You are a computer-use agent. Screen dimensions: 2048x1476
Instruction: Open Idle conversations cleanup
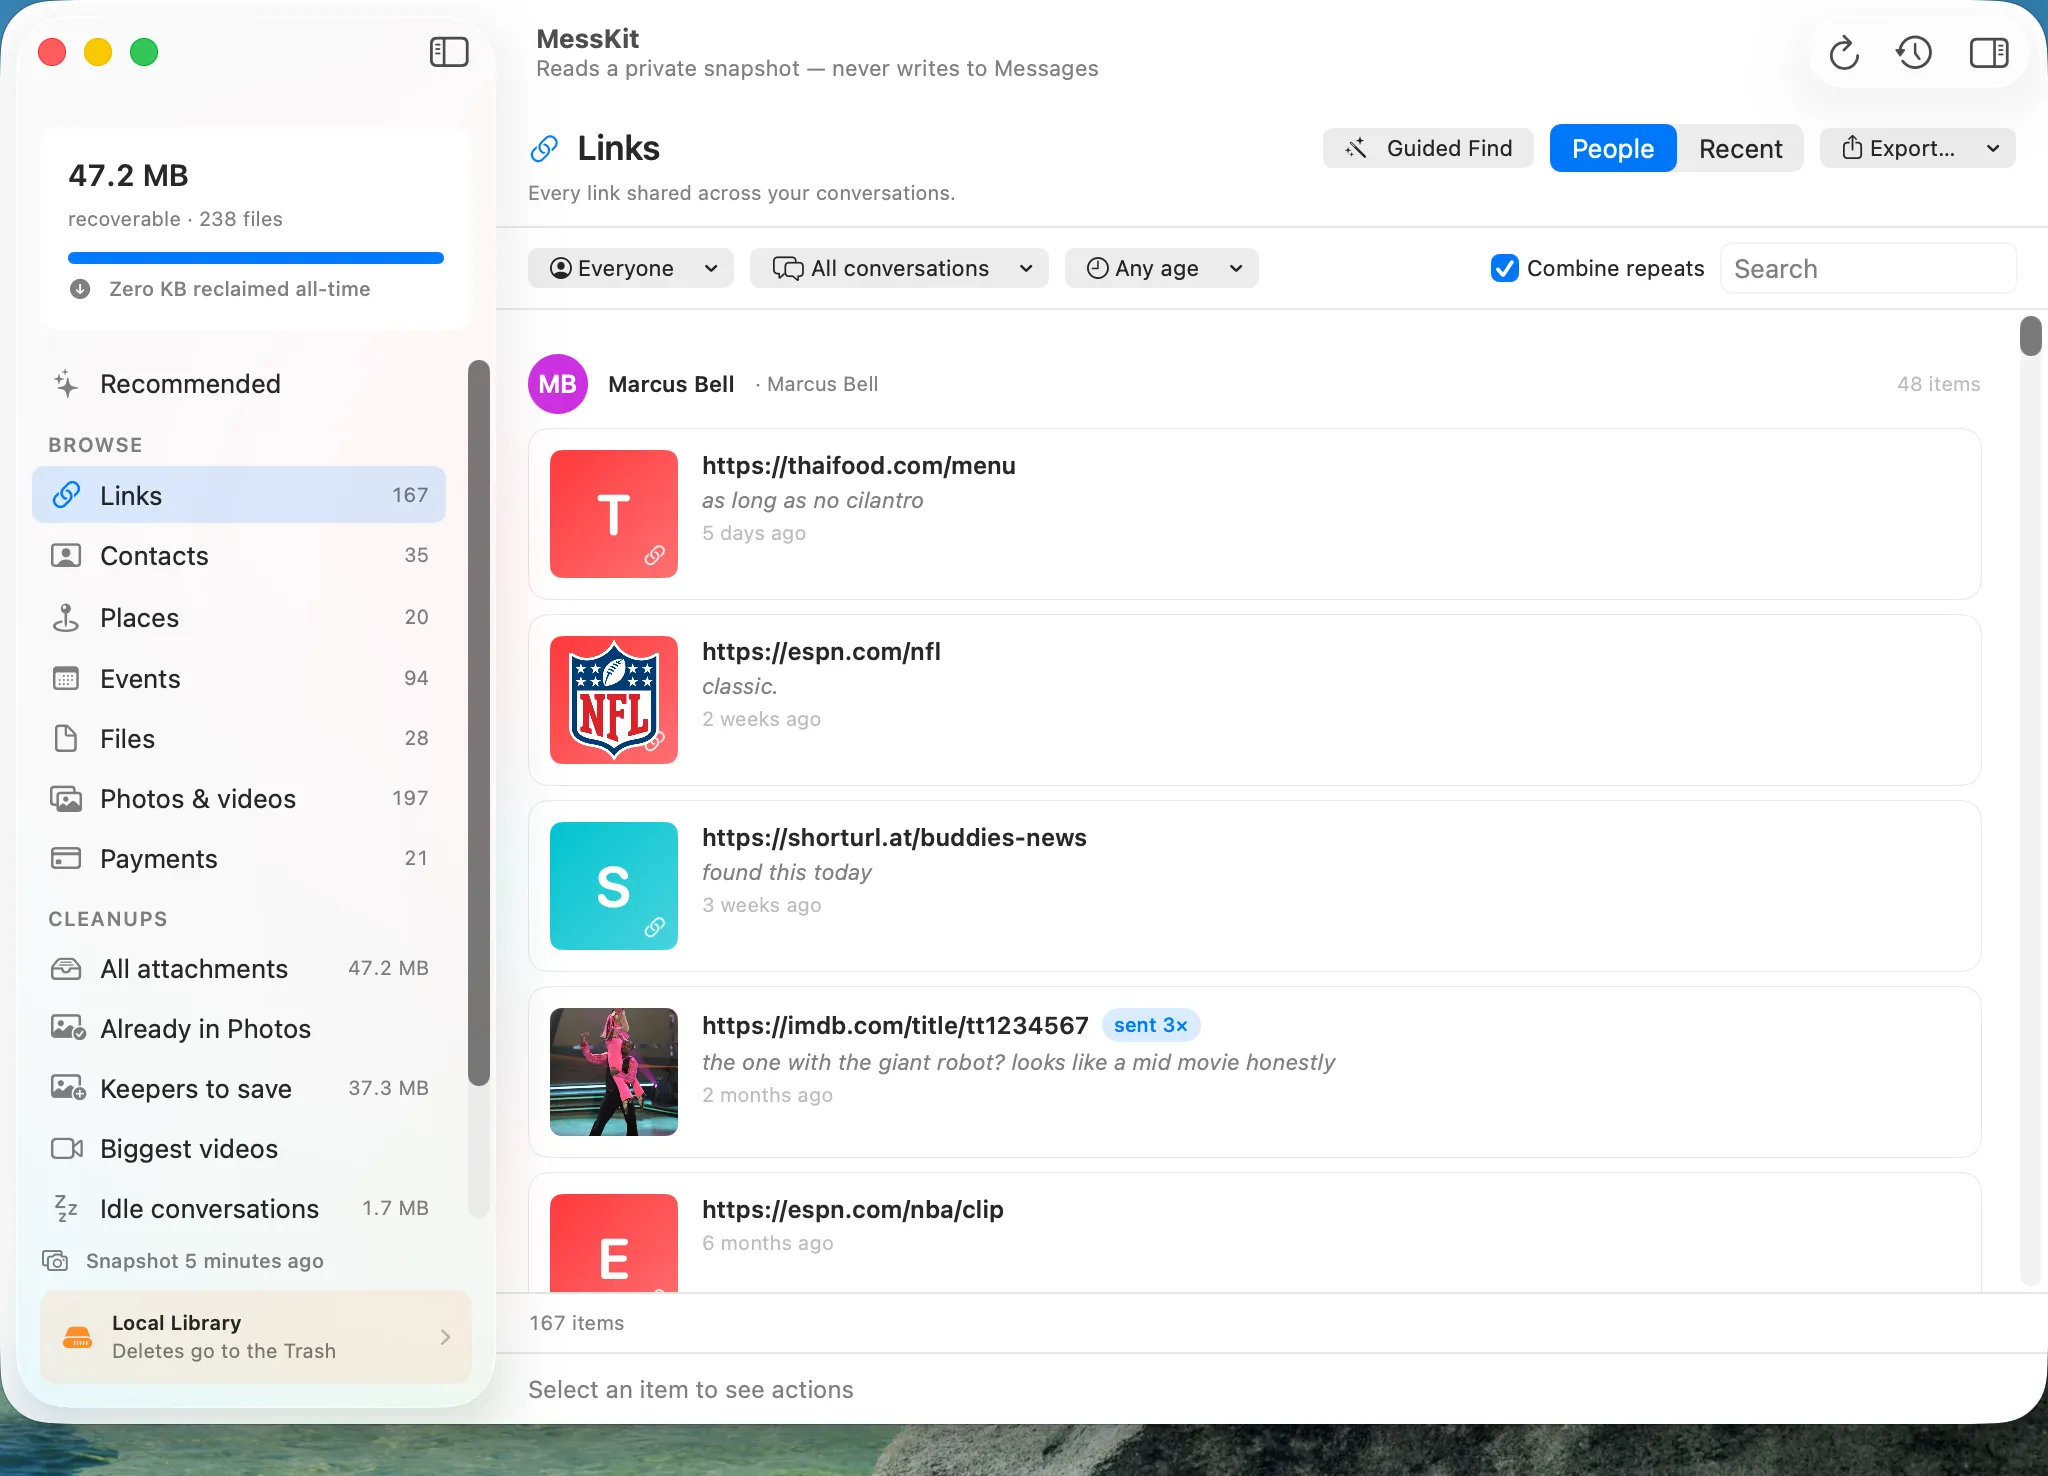[x=239, y=1208]
